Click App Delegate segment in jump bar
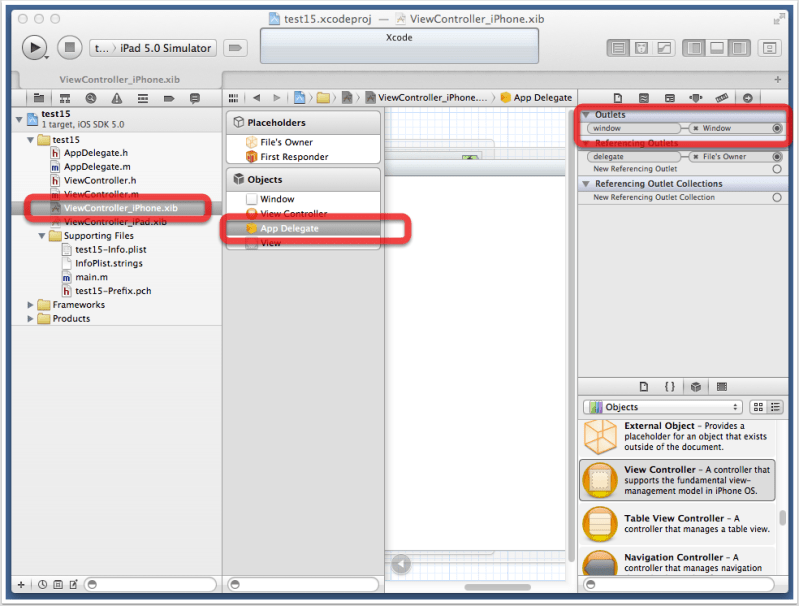Image resolution: width=799 pixels, height=606 pixels. pos(537,97)
